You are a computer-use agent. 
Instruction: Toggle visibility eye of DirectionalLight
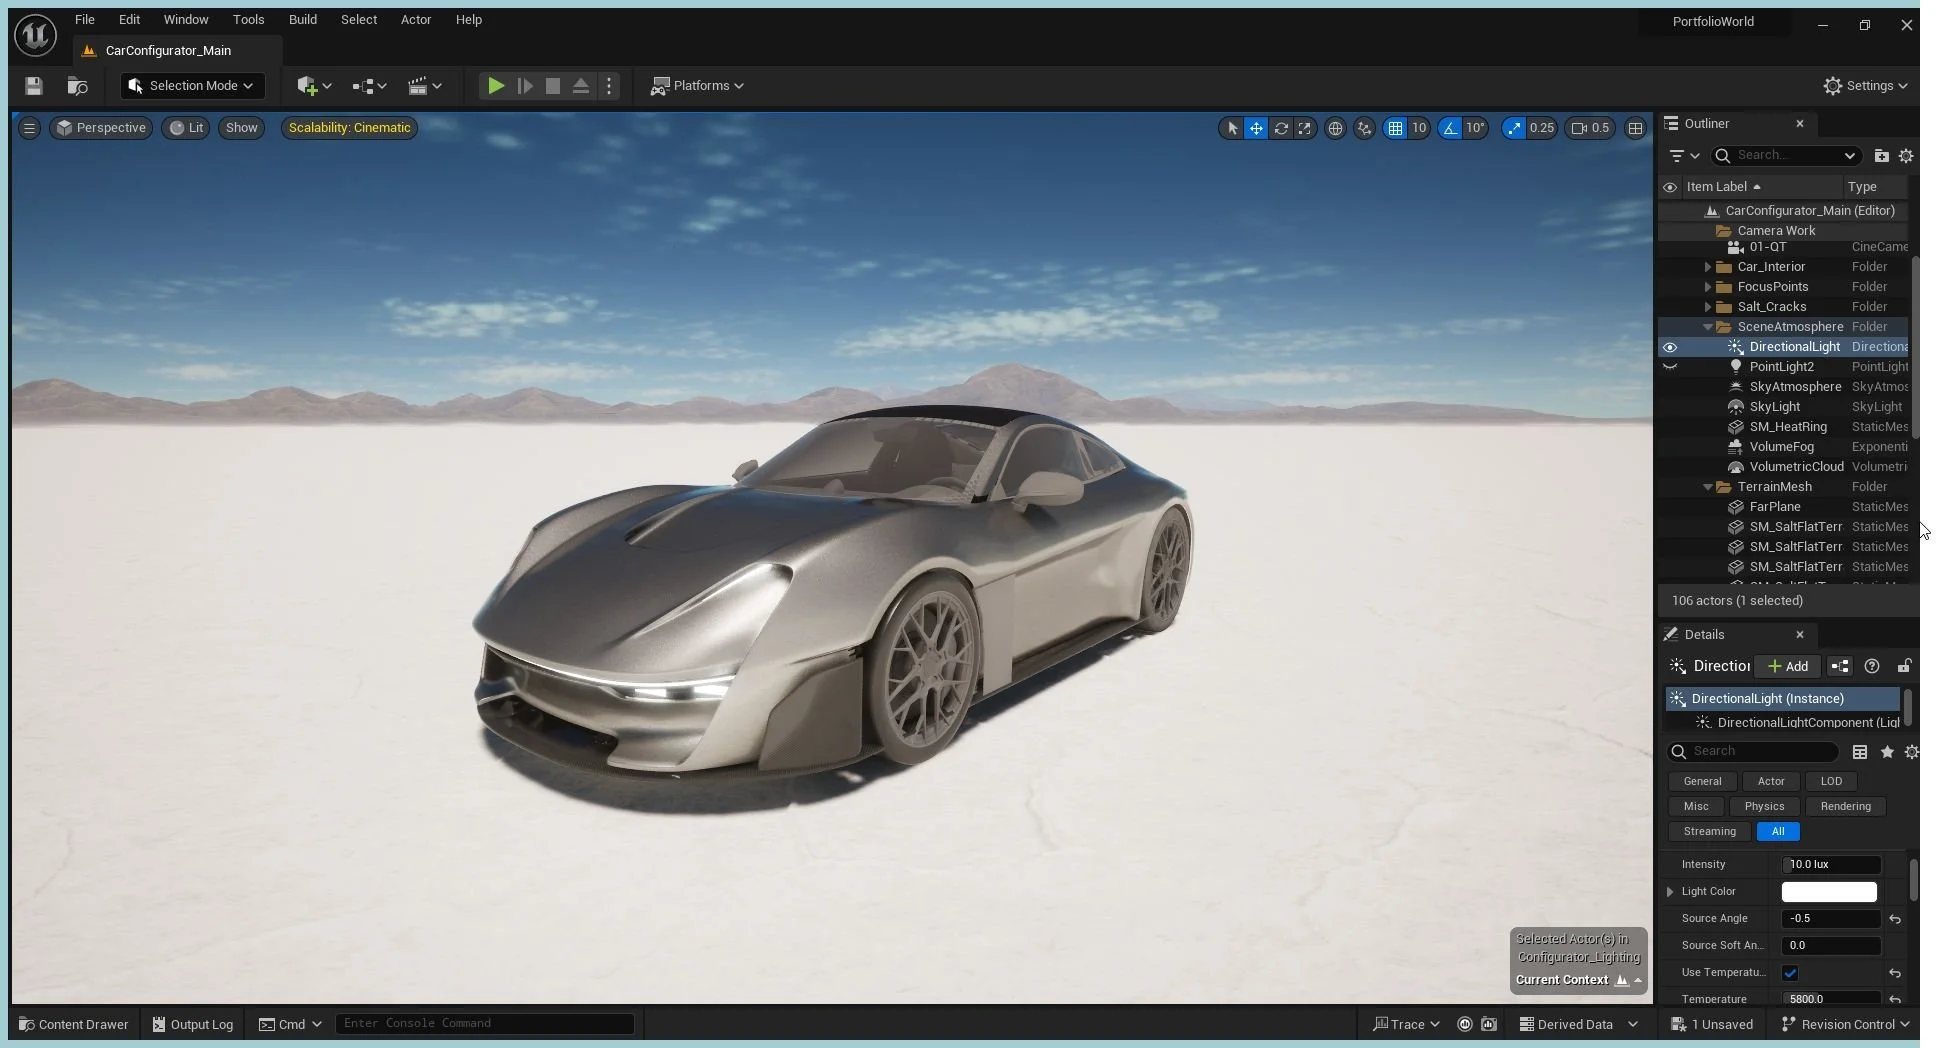tap(1669, 347)
